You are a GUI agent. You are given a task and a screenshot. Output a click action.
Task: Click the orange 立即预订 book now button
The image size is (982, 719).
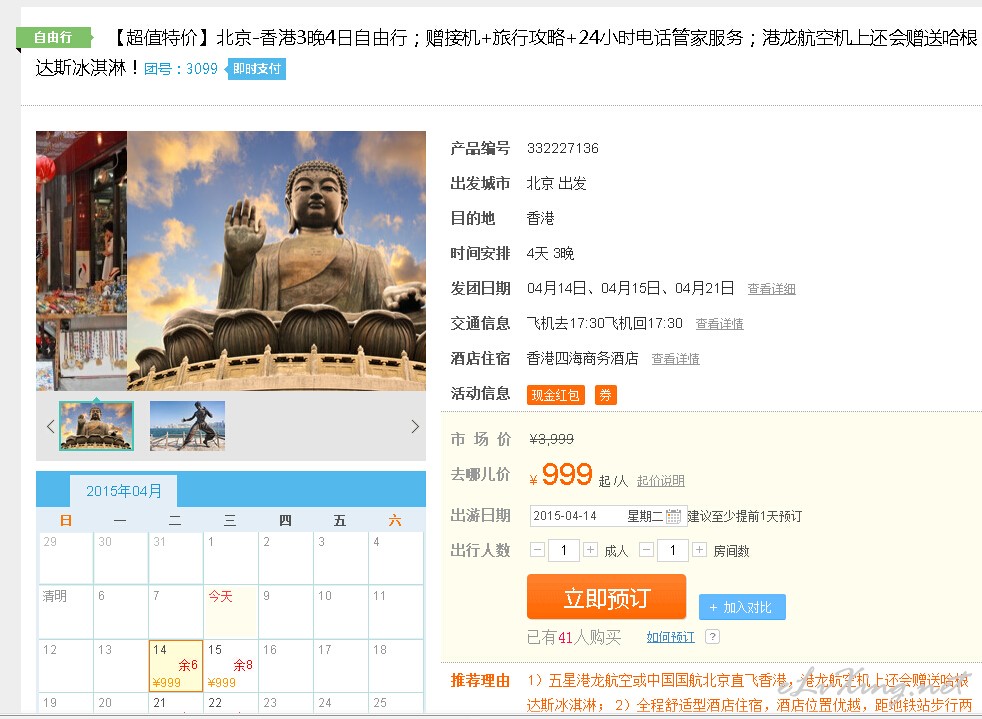606,597
